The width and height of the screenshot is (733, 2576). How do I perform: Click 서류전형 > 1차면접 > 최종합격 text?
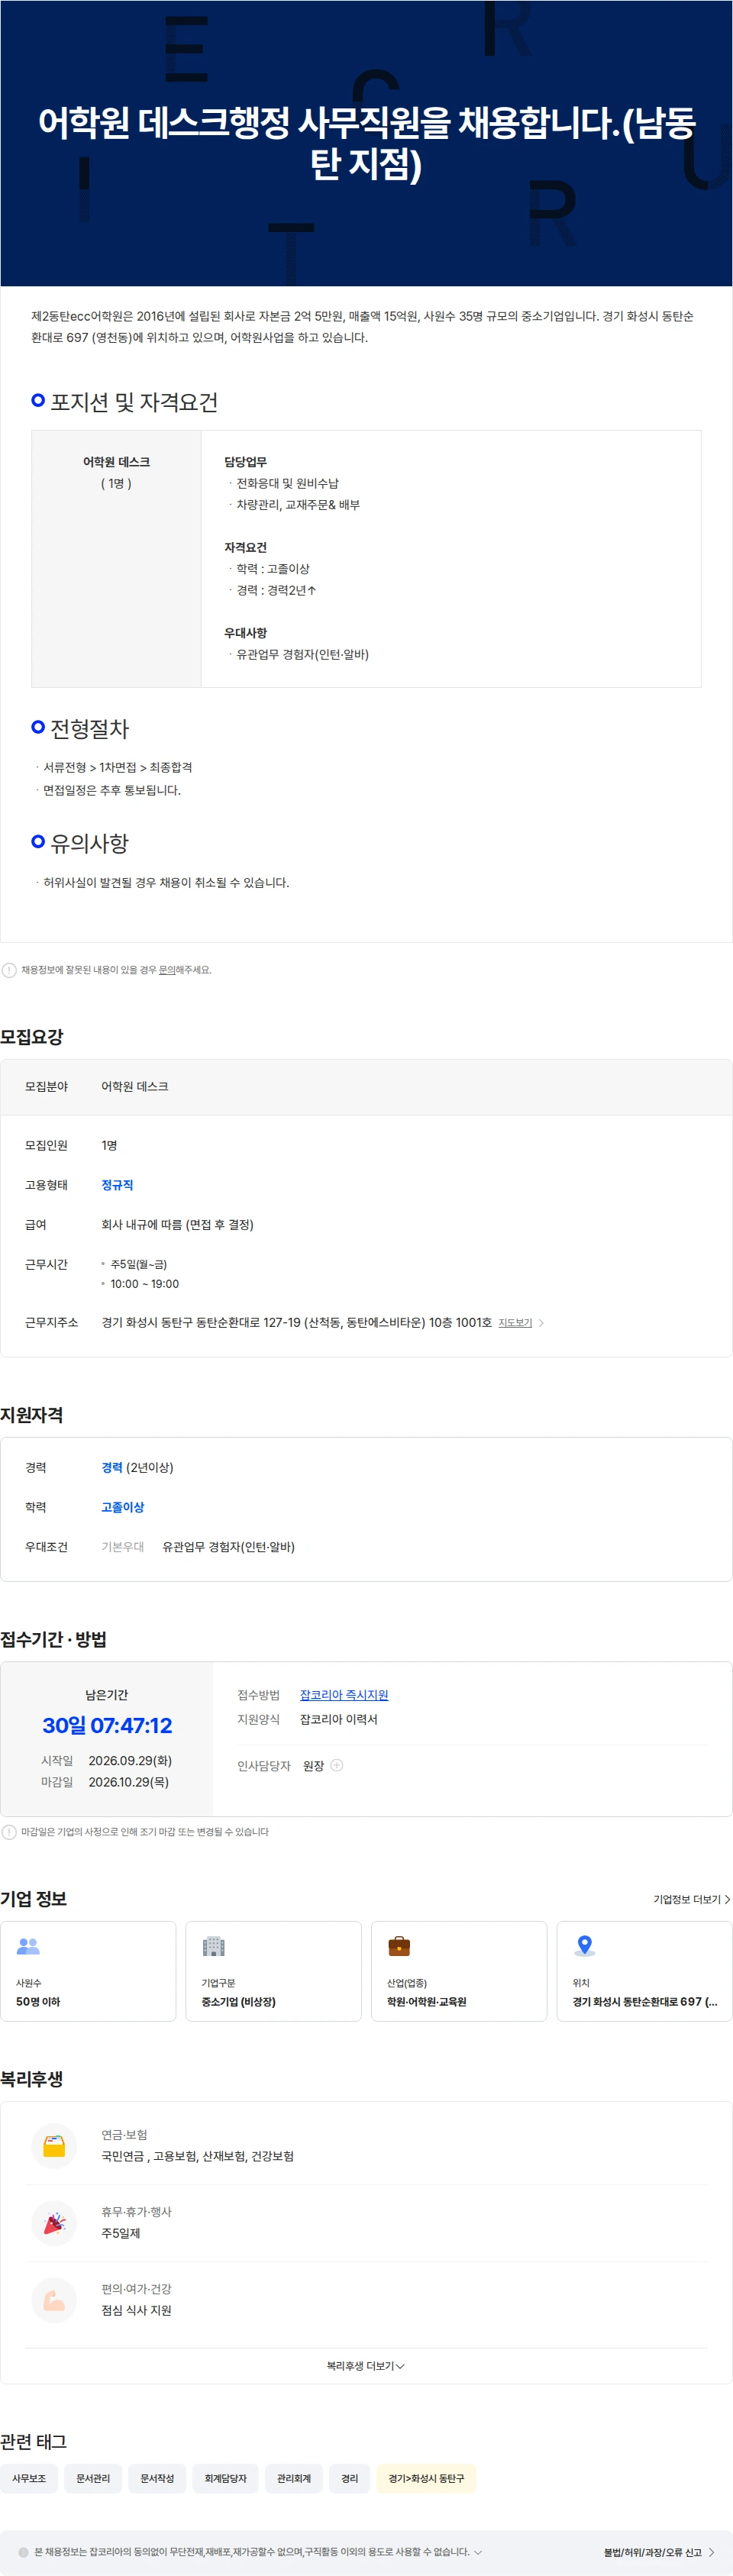(x=118, y=767)
